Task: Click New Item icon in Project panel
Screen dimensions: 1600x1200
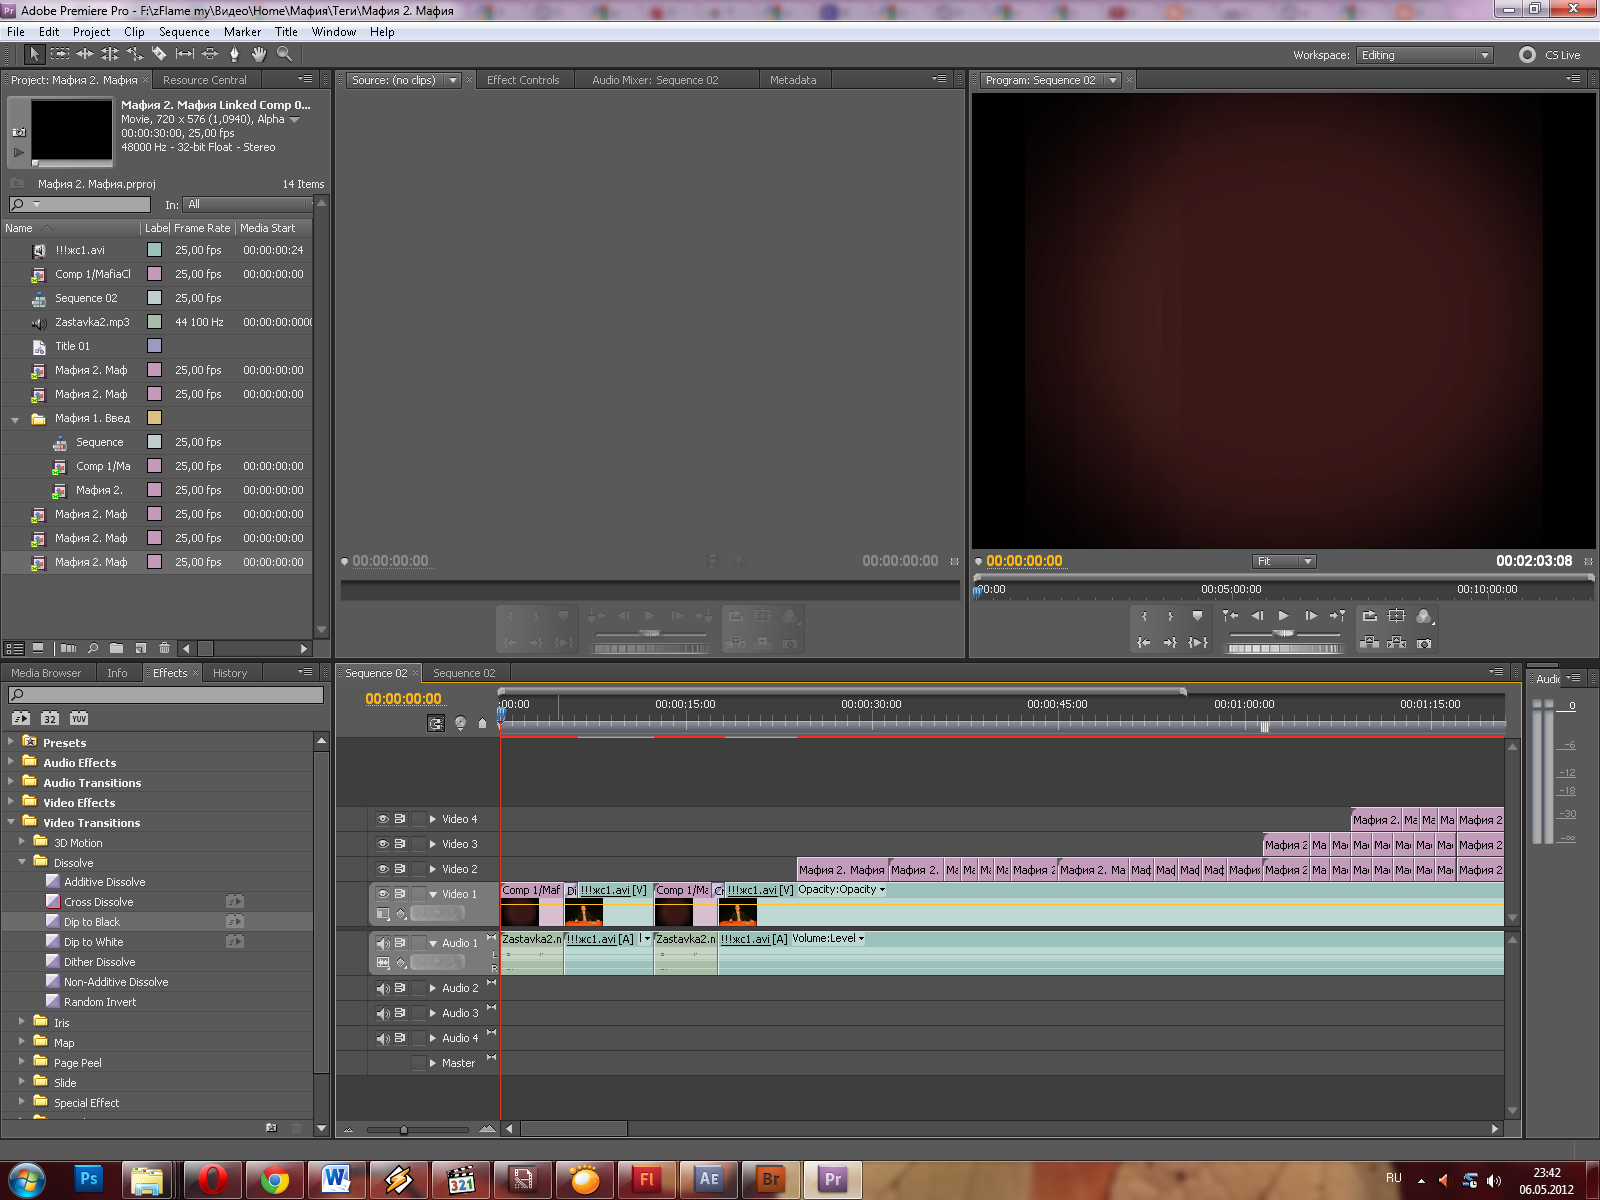Action: pyautogui.click(x=140, y=648)
